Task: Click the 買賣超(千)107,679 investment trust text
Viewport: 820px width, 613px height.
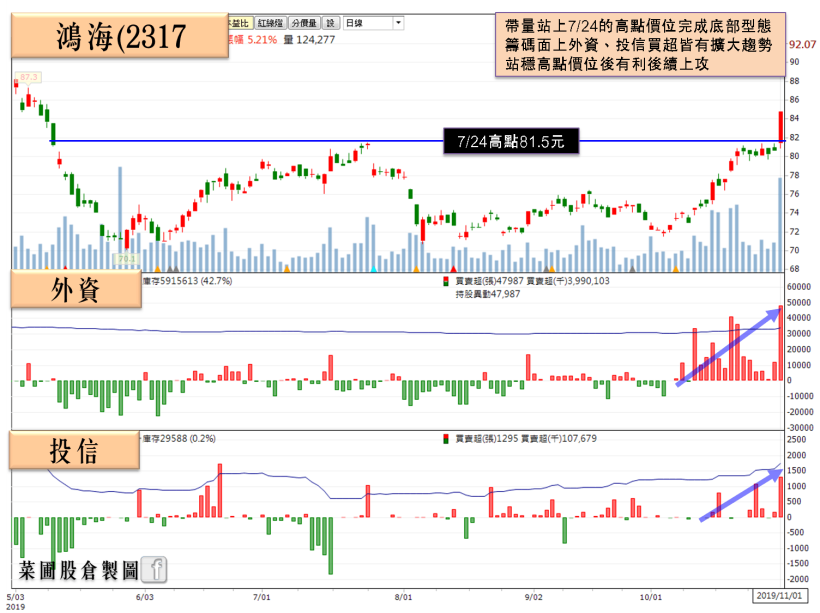Action: point(559,438)
